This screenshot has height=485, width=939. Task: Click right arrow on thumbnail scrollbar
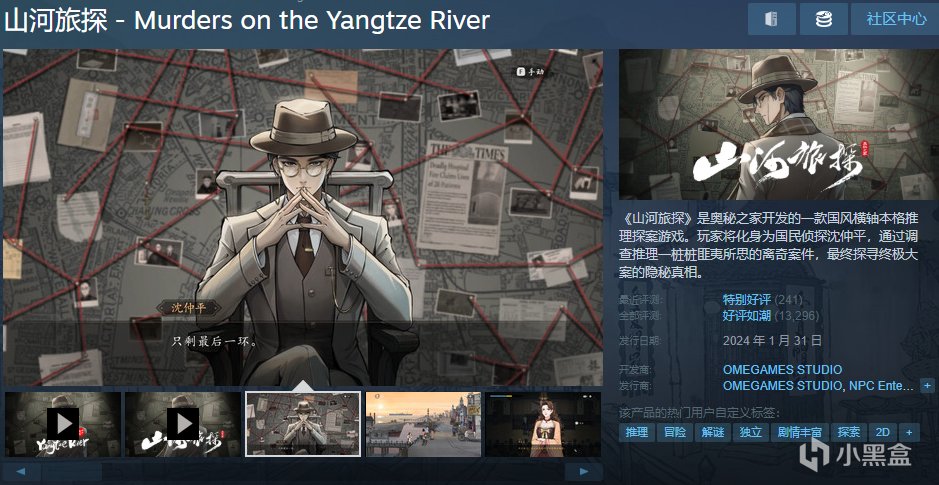[584, 472]
